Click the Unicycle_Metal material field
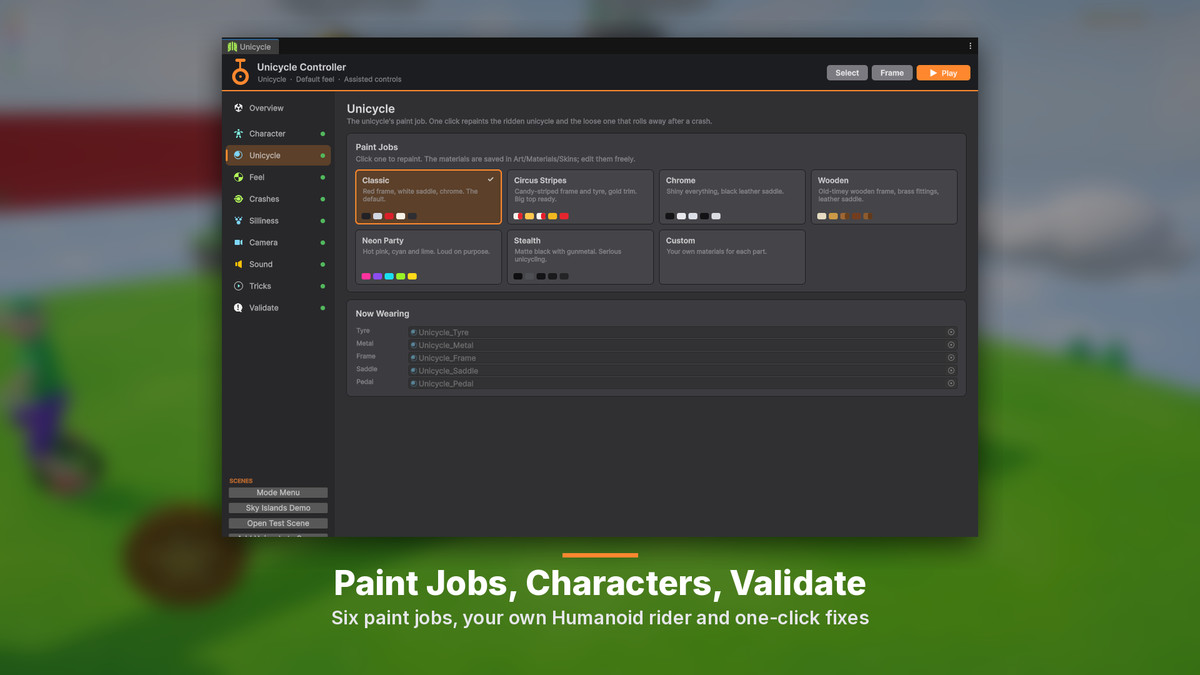This screenshot has width=1200, height=675. click(682, 345)
